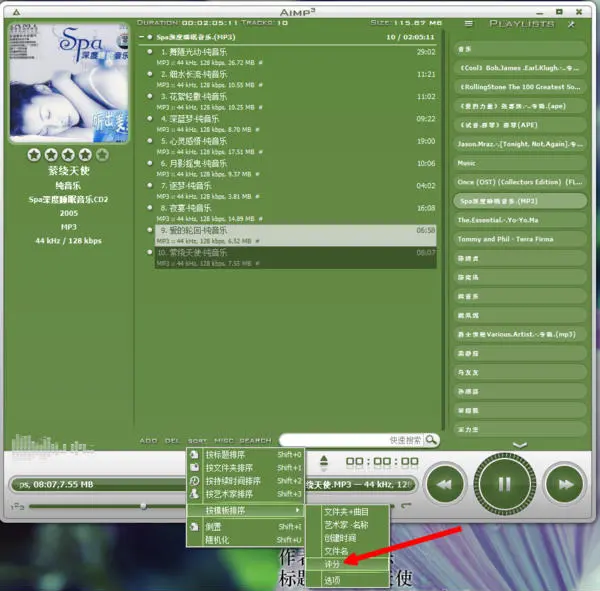Viewport: 600px width, 591px height.
Task: Click the track info seek bar
Action: click(x=213, y=485)
